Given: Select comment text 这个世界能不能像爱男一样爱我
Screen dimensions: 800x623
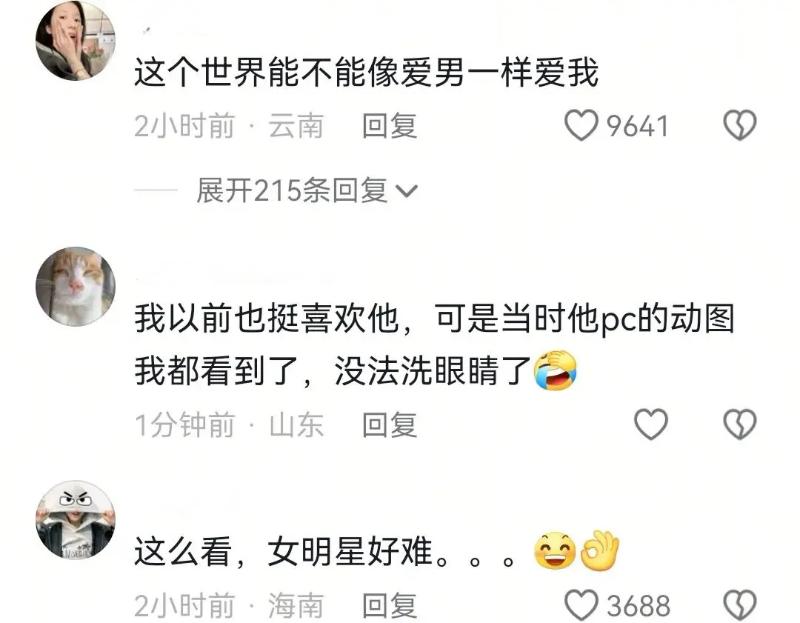Looking at the screenshot, I should [366, 72].
